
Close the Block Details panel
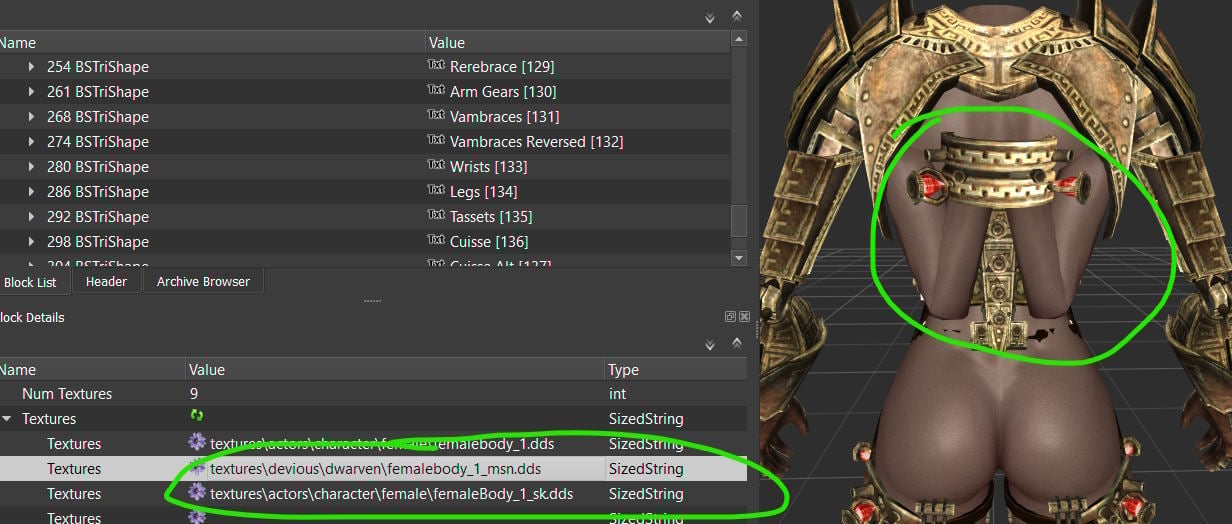pyautogui.click(x=744, y=317)
